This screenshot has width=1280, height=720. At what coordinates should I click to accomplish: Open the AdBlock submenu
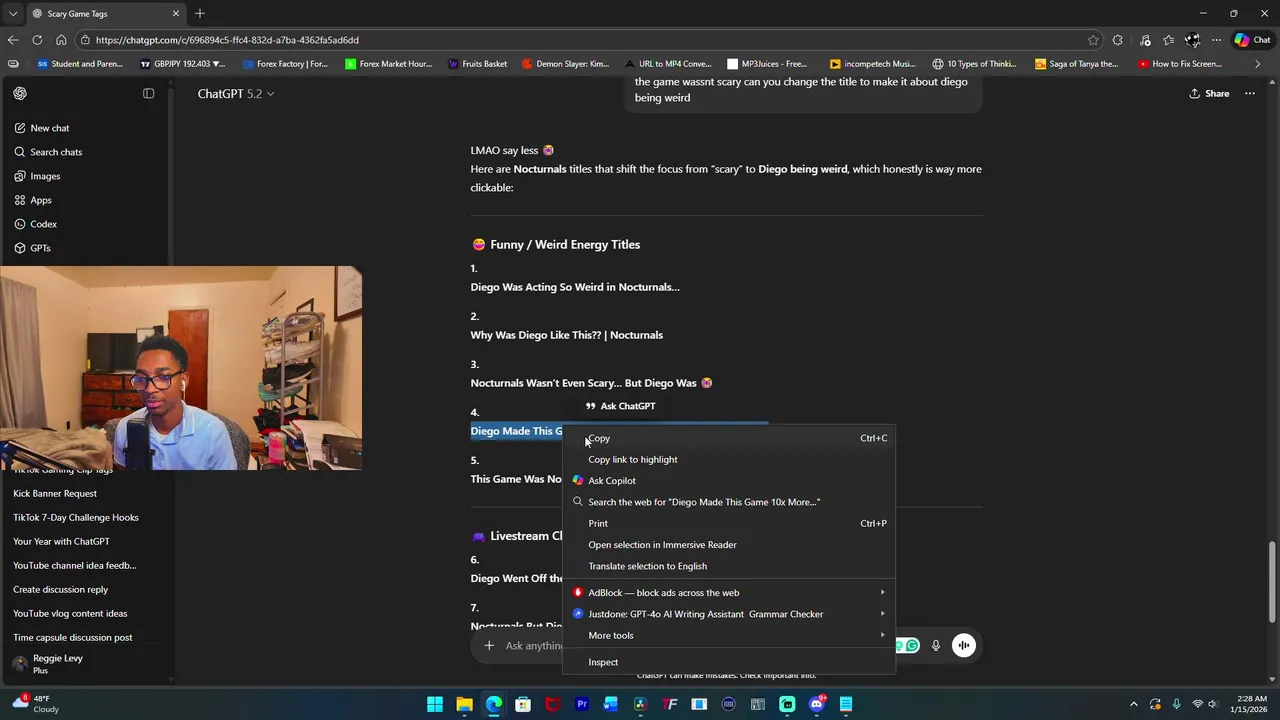coord(729,593)
